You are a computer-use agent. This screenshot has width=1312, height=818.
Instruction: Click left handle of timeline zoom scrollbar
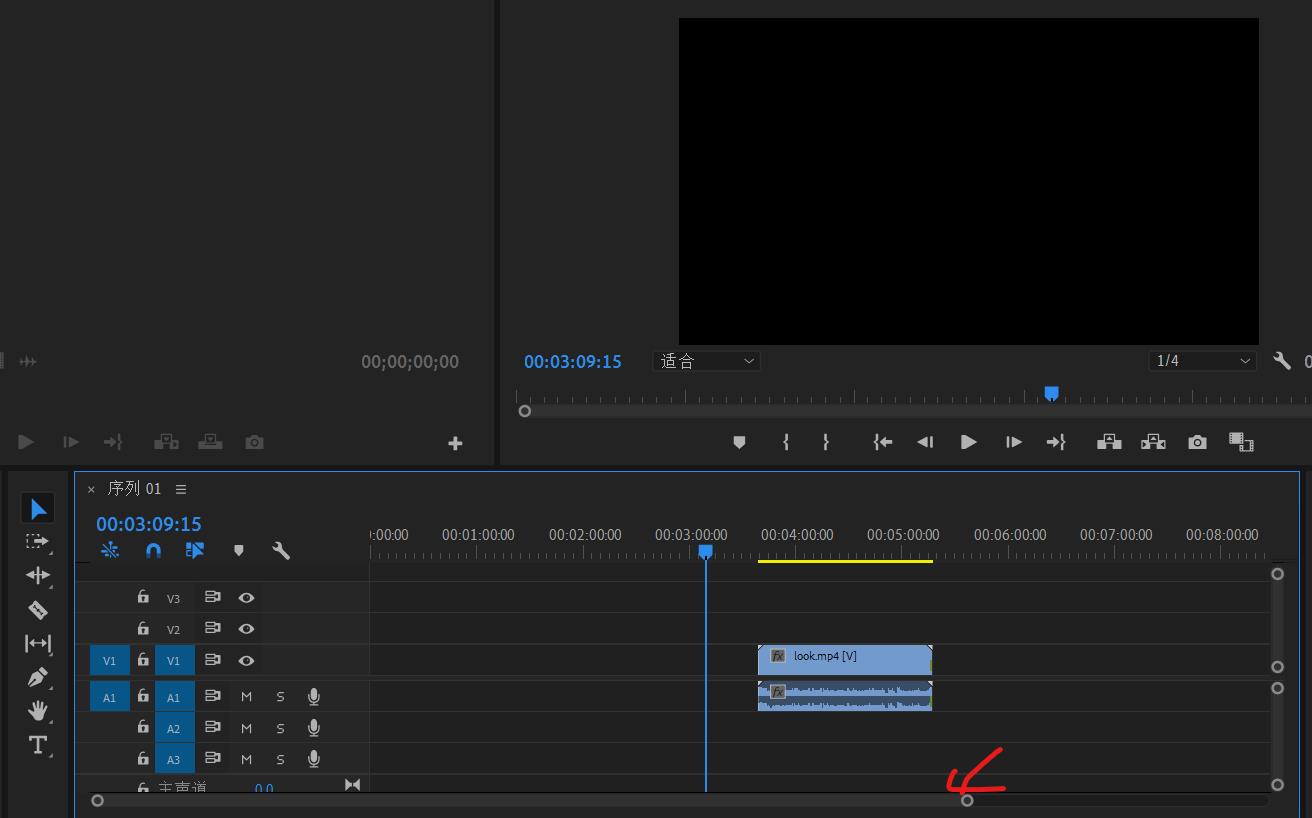click(97, 800)
